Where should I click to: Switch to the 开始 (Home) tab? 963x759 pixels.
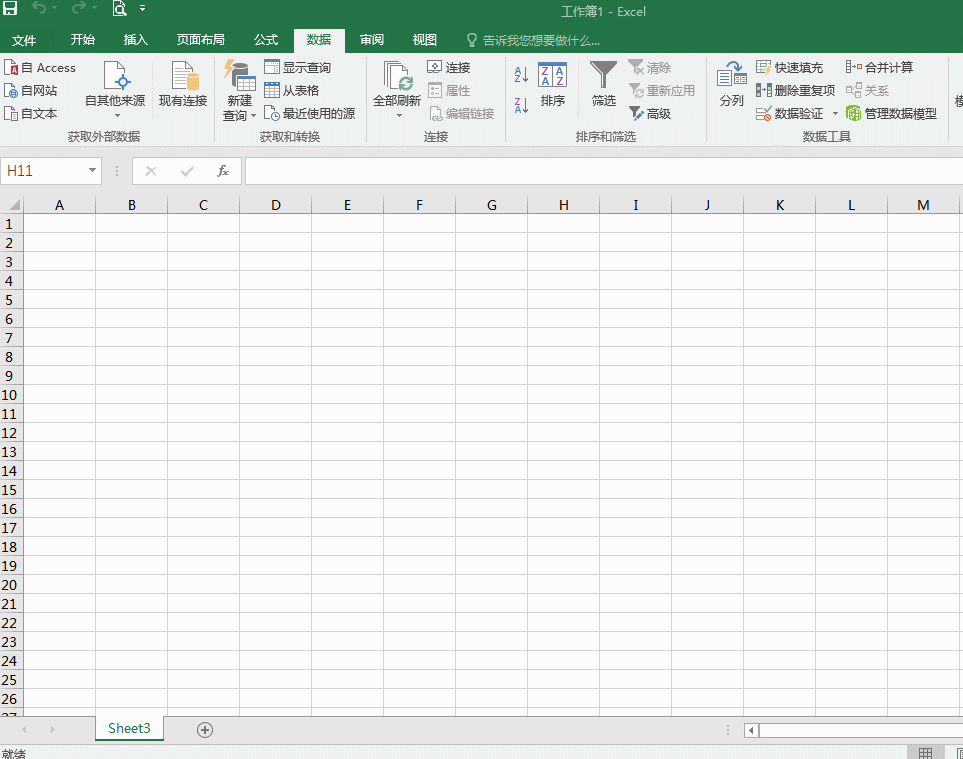click(82, 40)
